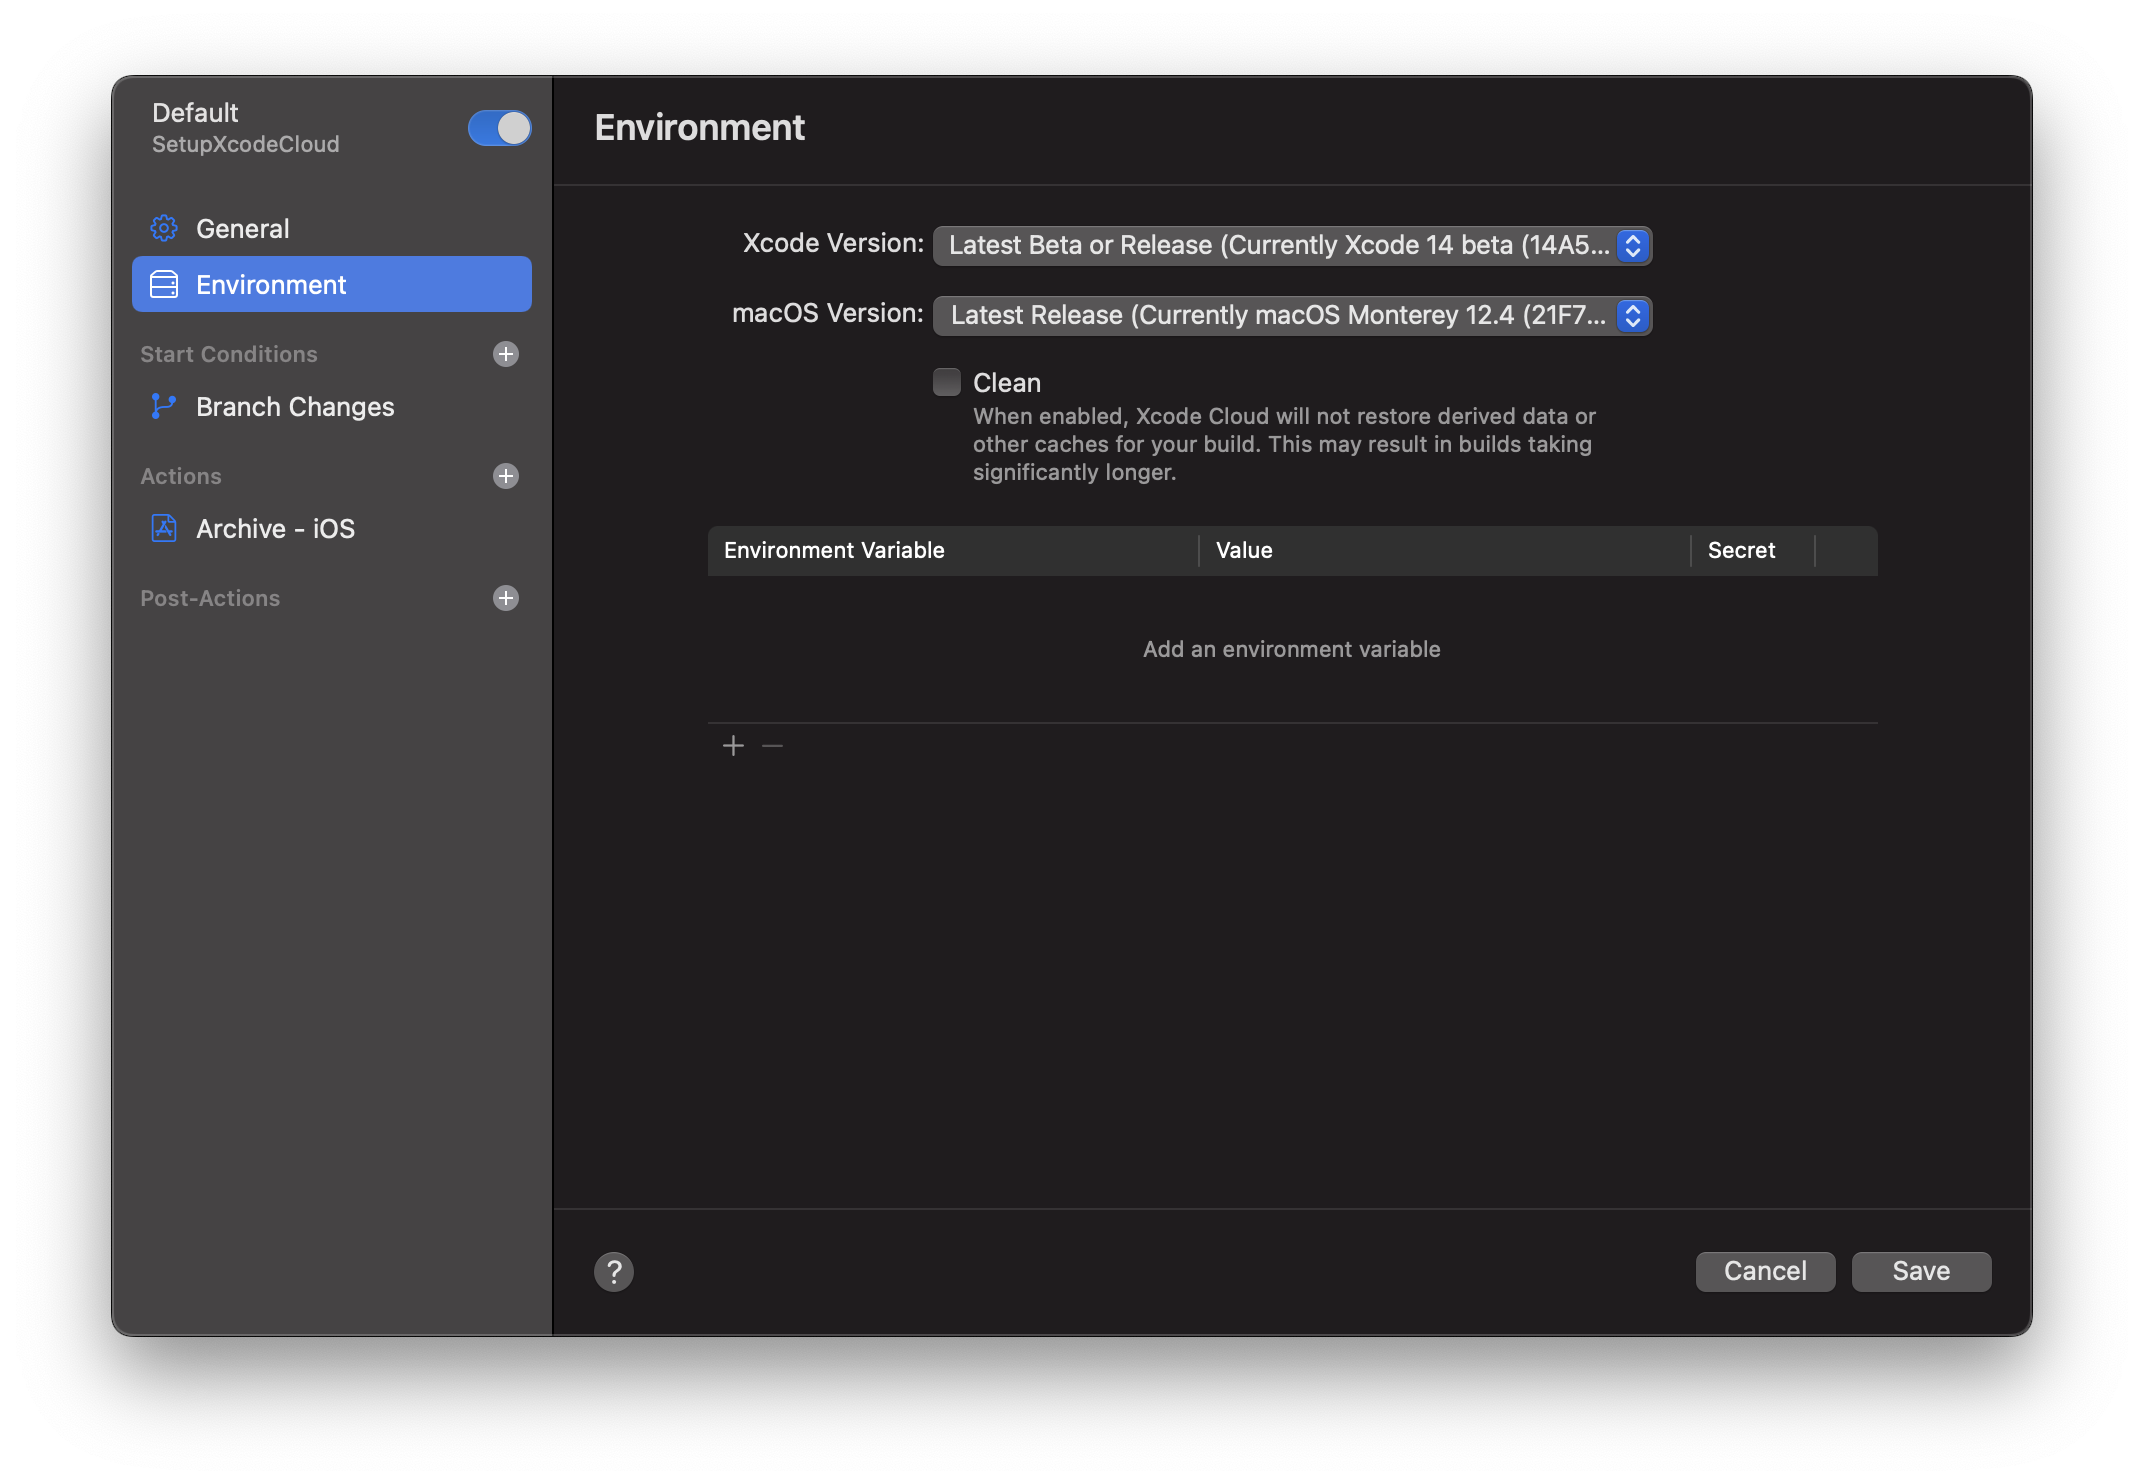
Task: Save the workflow
Action: pos(1921,1271)
